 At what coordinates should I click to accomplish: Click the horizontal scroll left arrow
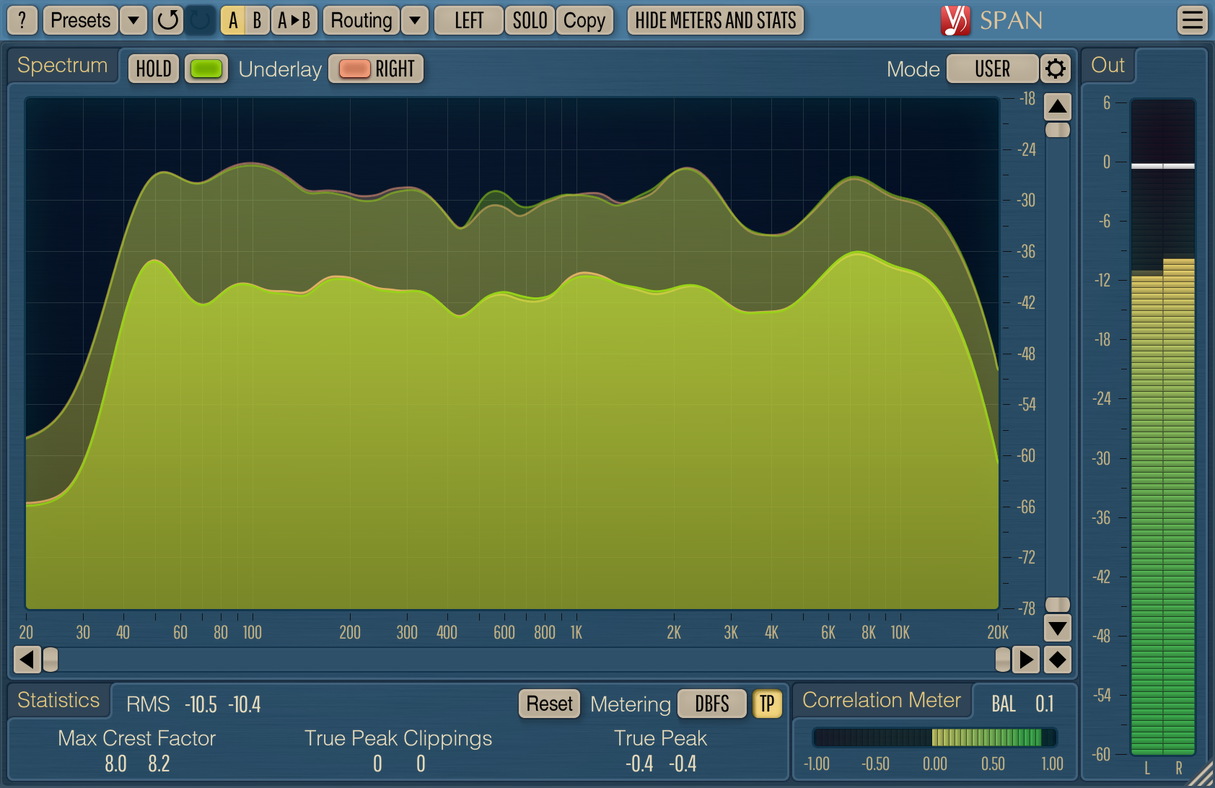pos(27,660)
